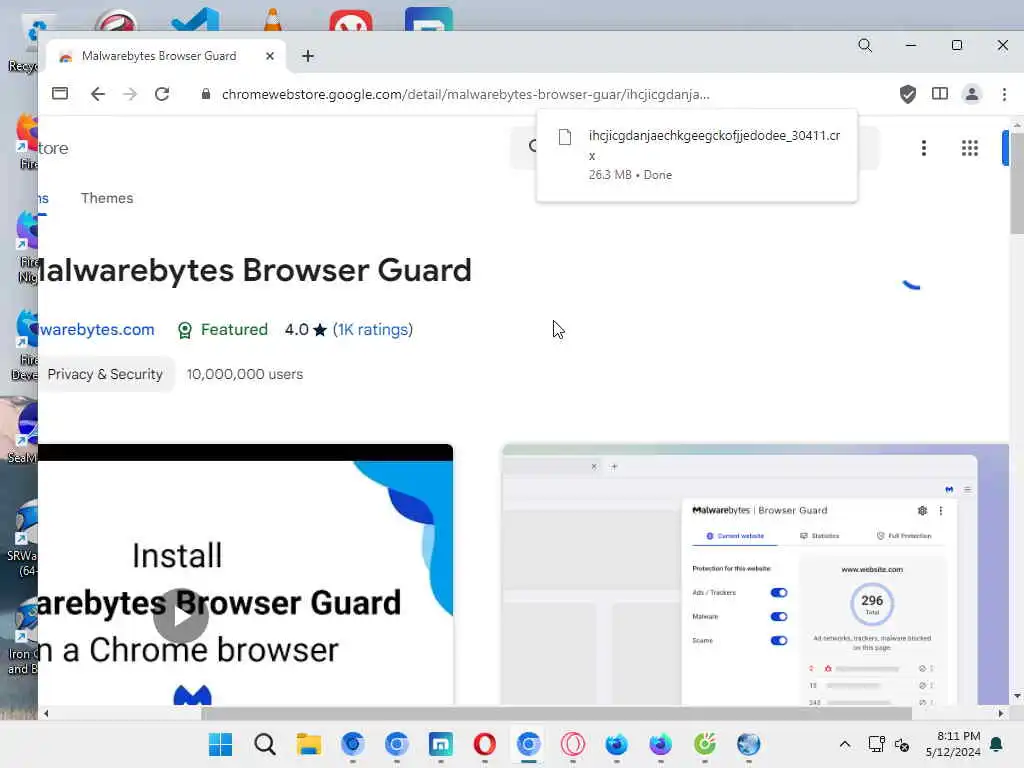The image size is (1024, 768).
Task: Click the shield icon in the browser toolbar
Action: (x=908, y=94)
